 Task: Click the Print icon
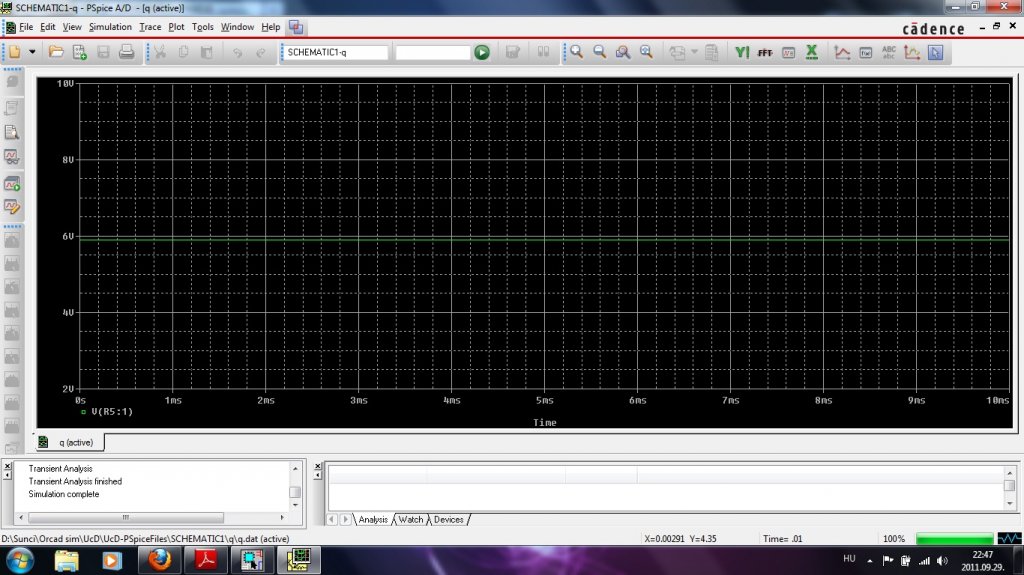pyautogui.click(x=127, y=52)
